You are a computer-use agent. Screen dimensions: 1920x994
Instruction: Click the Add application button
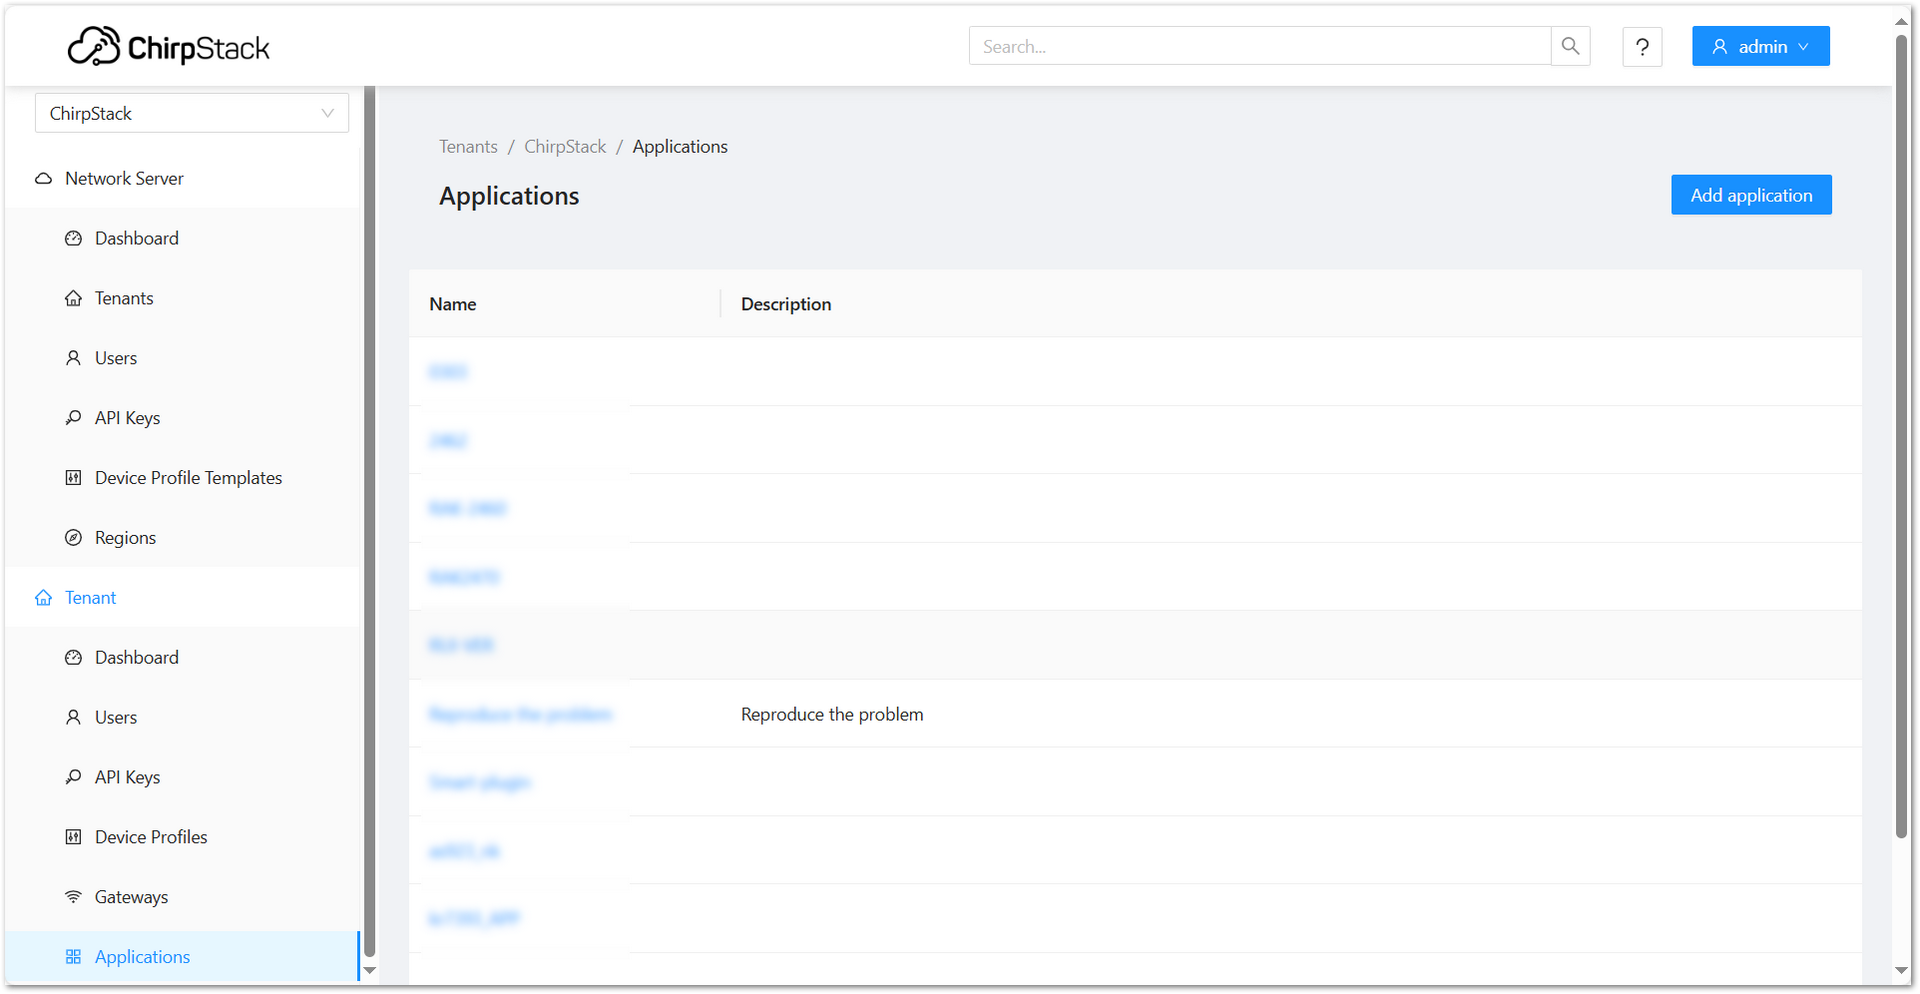pyautogui.click(x=1751, y=194)
